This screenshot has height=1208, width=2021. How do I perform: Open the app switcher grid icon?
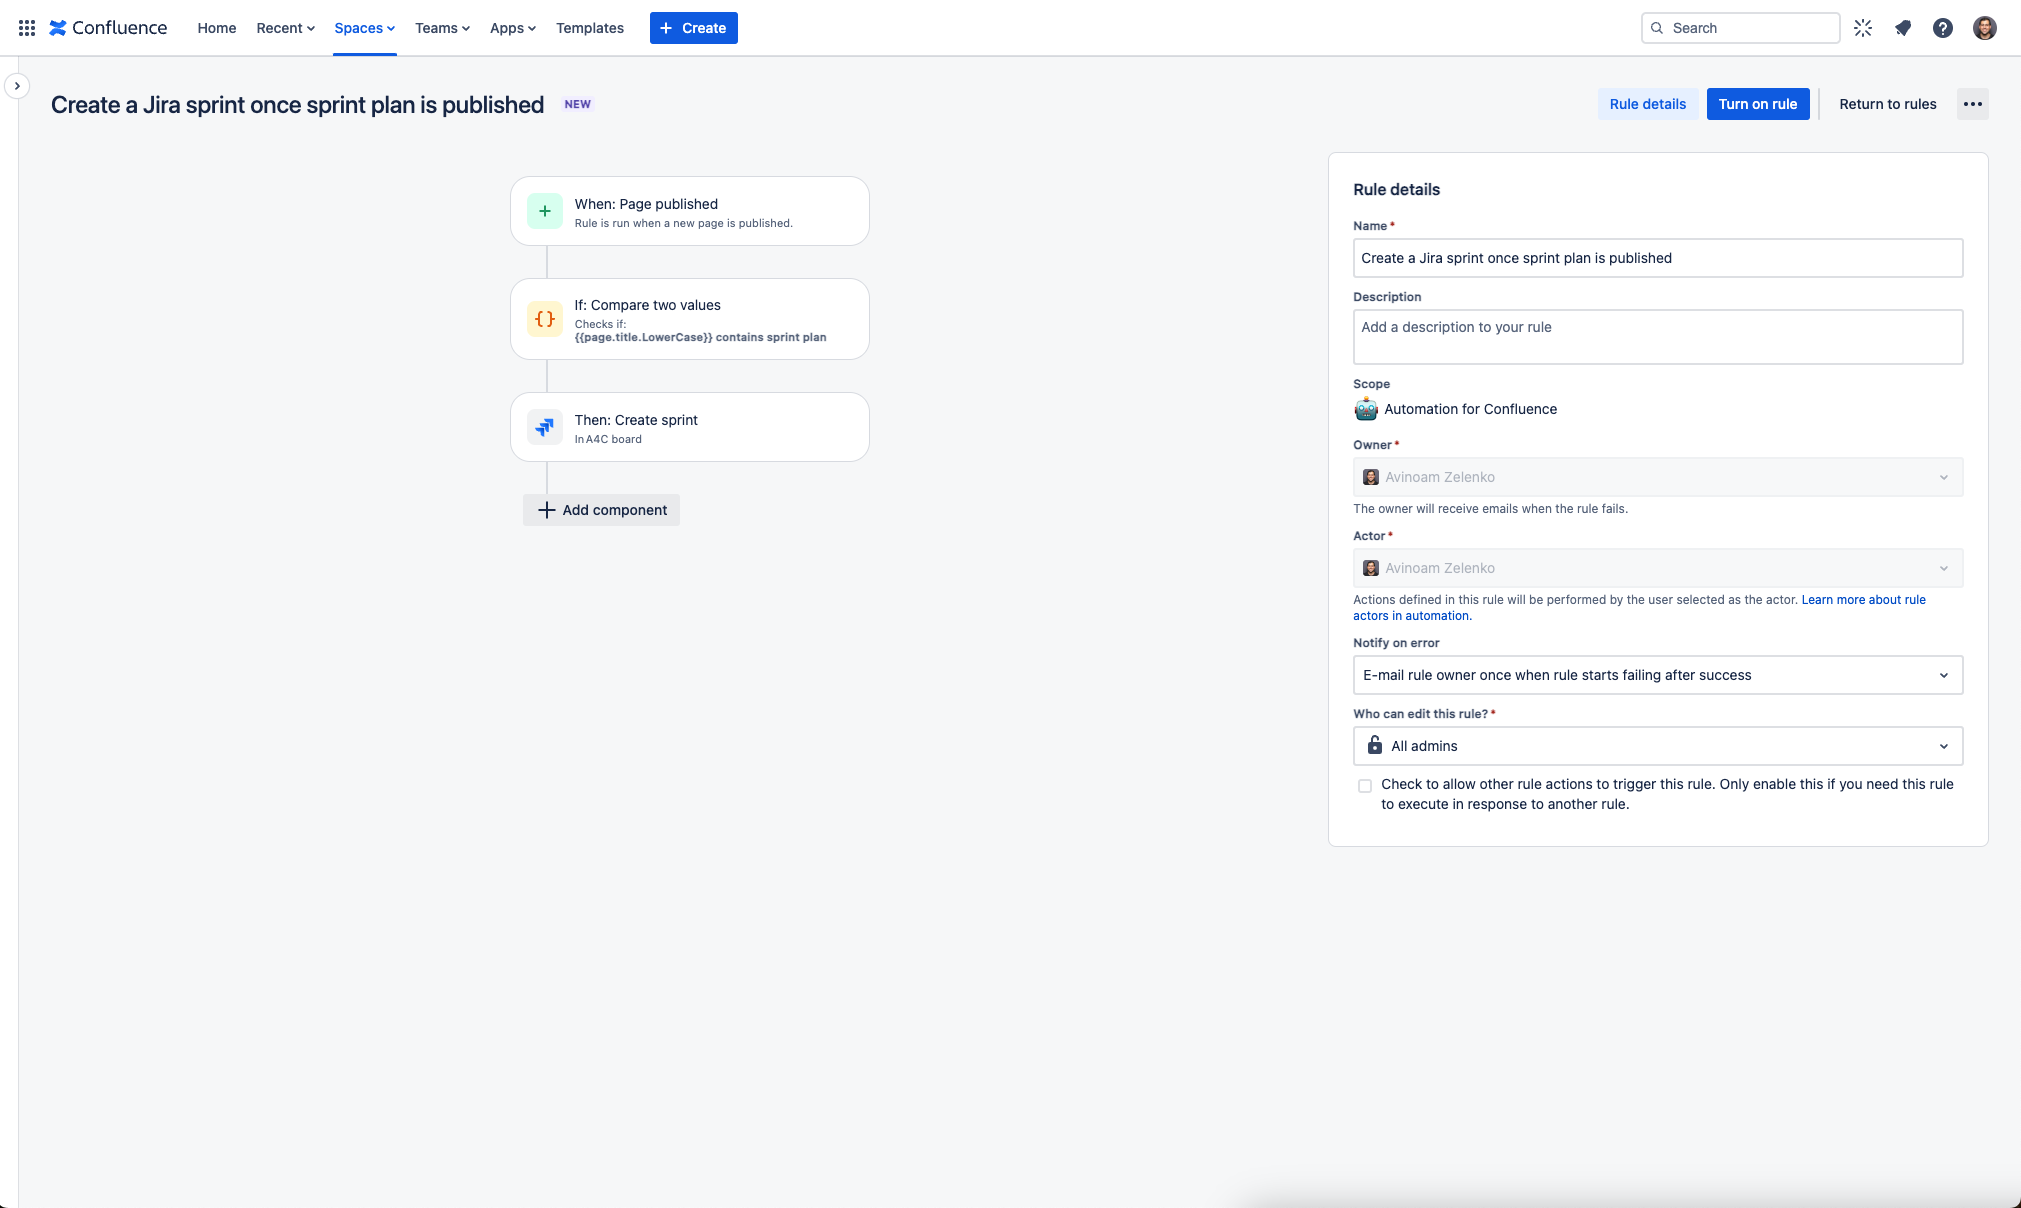click(x=26, y=27)
